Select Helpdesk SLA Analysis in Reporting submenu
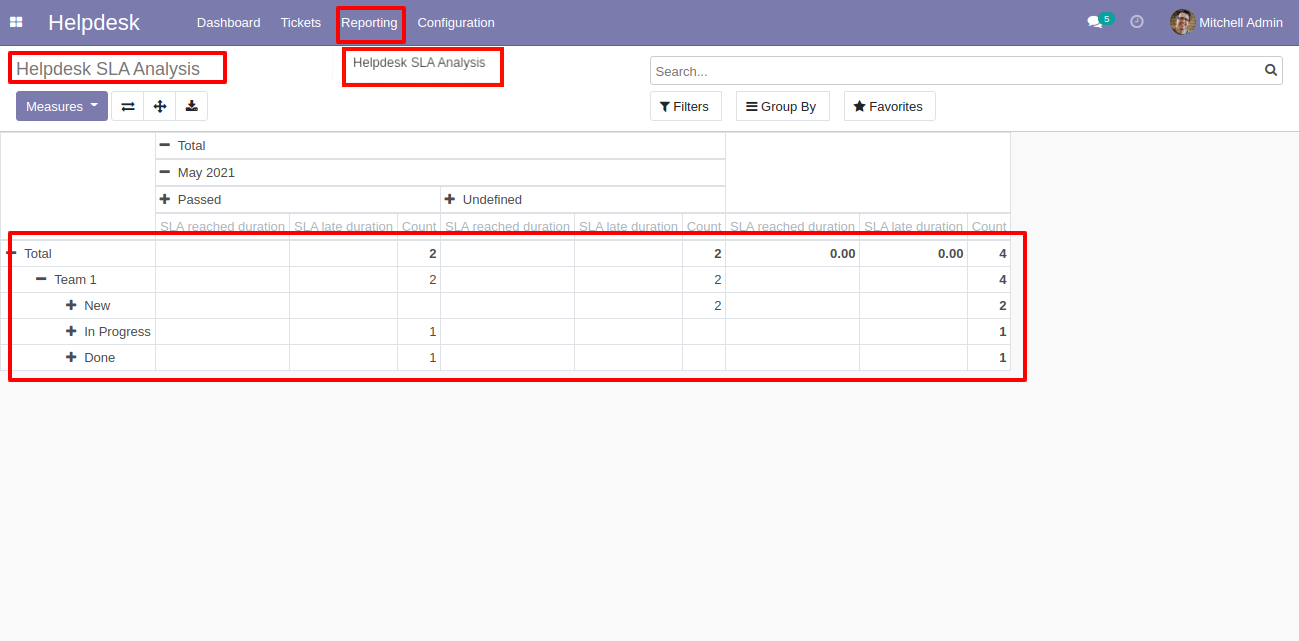The height and width of the screenshot is (641, 1299). coord(419,62)
